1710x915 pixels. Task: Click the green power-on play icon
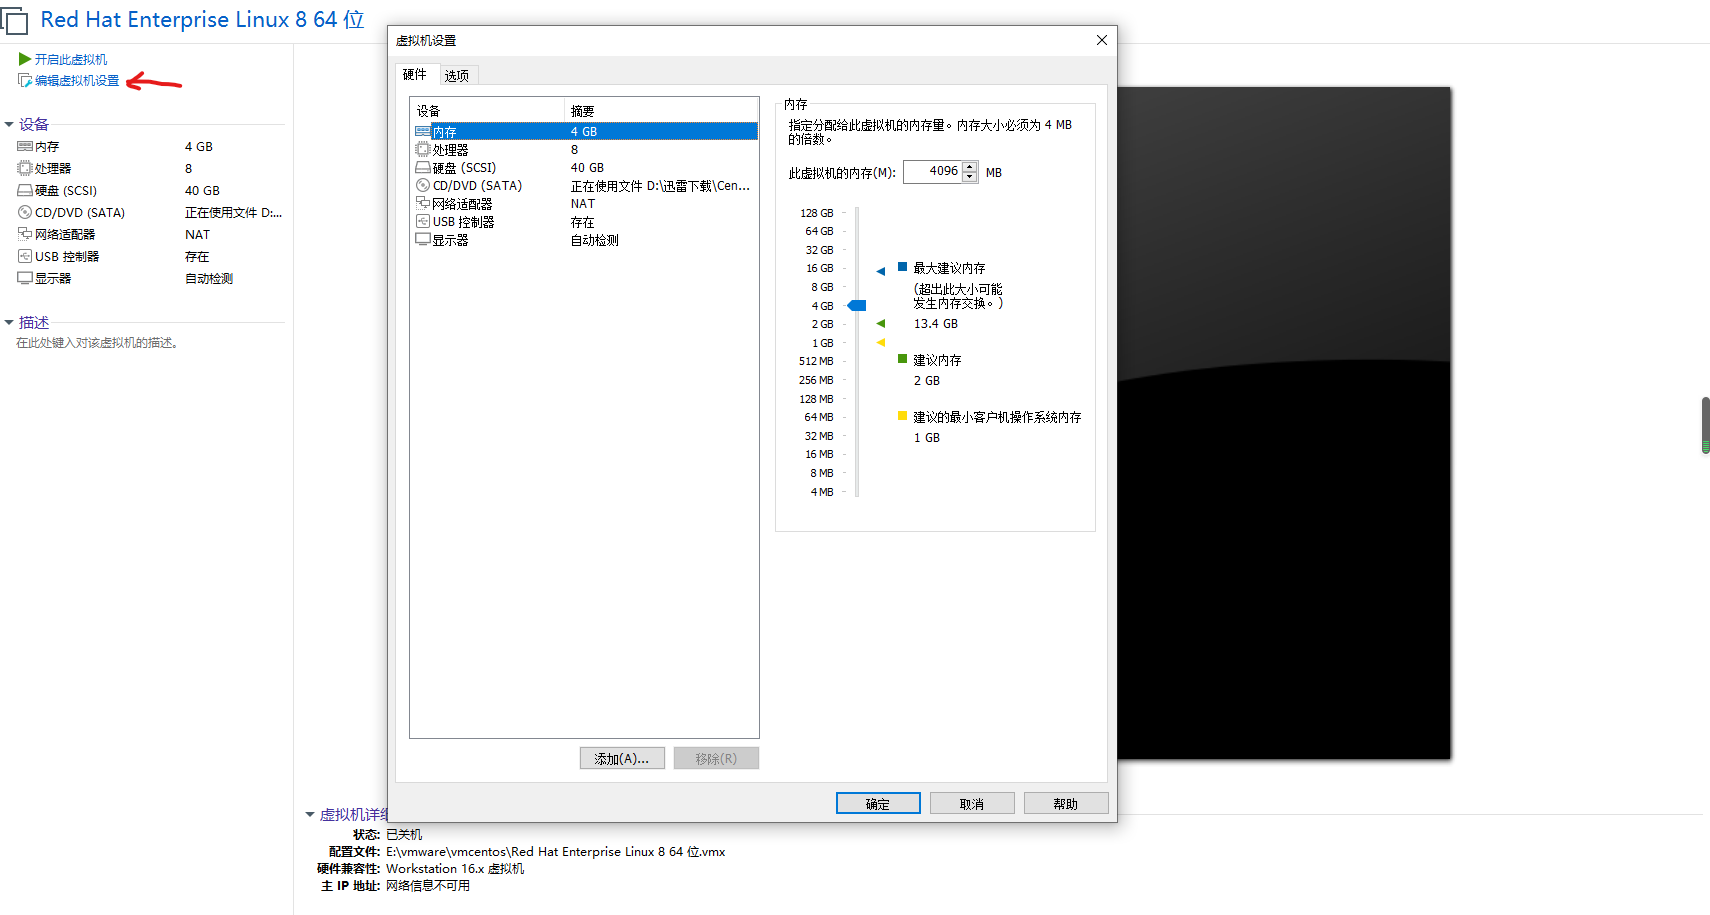tap(25, 59)
